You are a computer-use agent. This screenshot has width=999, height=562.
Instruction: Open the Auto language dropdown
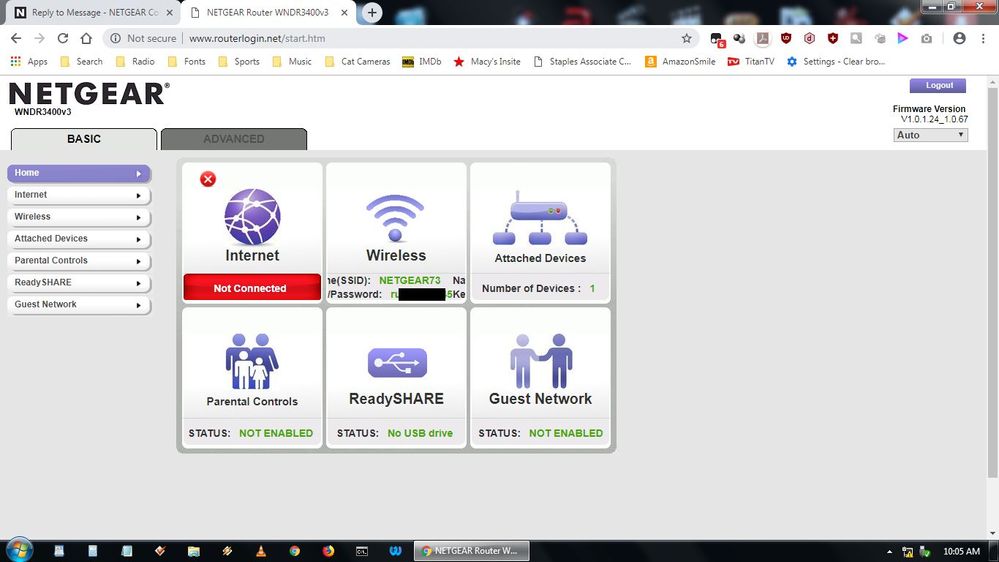[930, 135]
